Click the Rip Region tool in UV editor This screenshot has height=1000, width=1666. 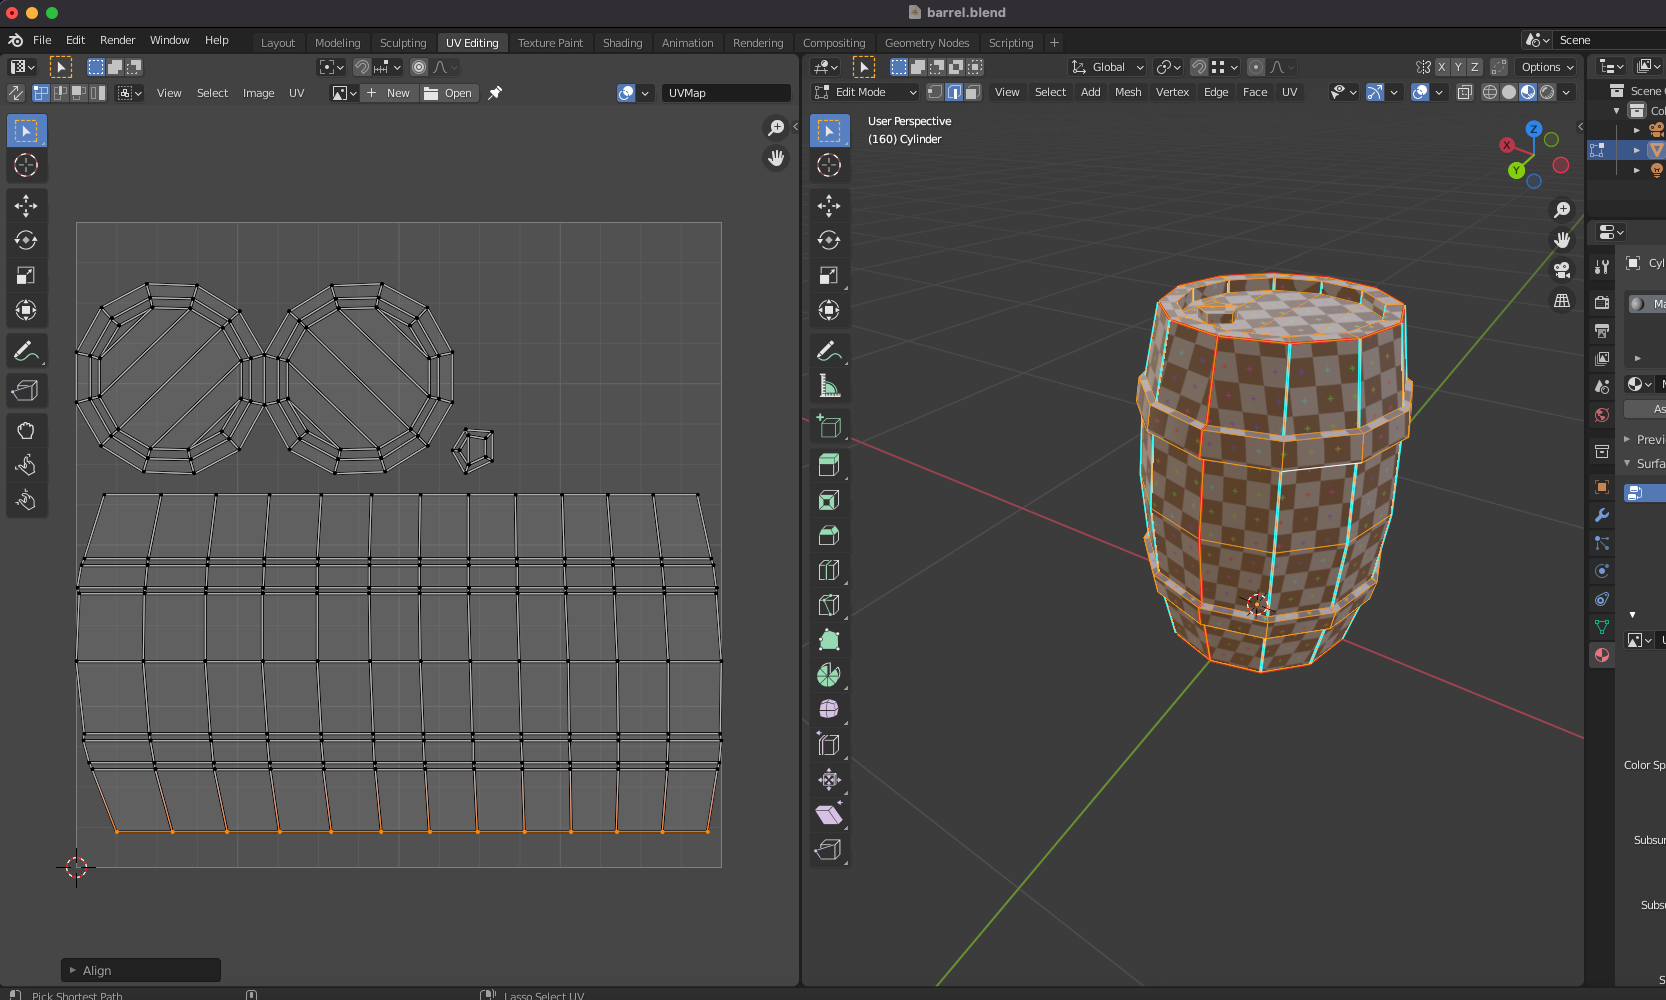(x=26, y=390)
